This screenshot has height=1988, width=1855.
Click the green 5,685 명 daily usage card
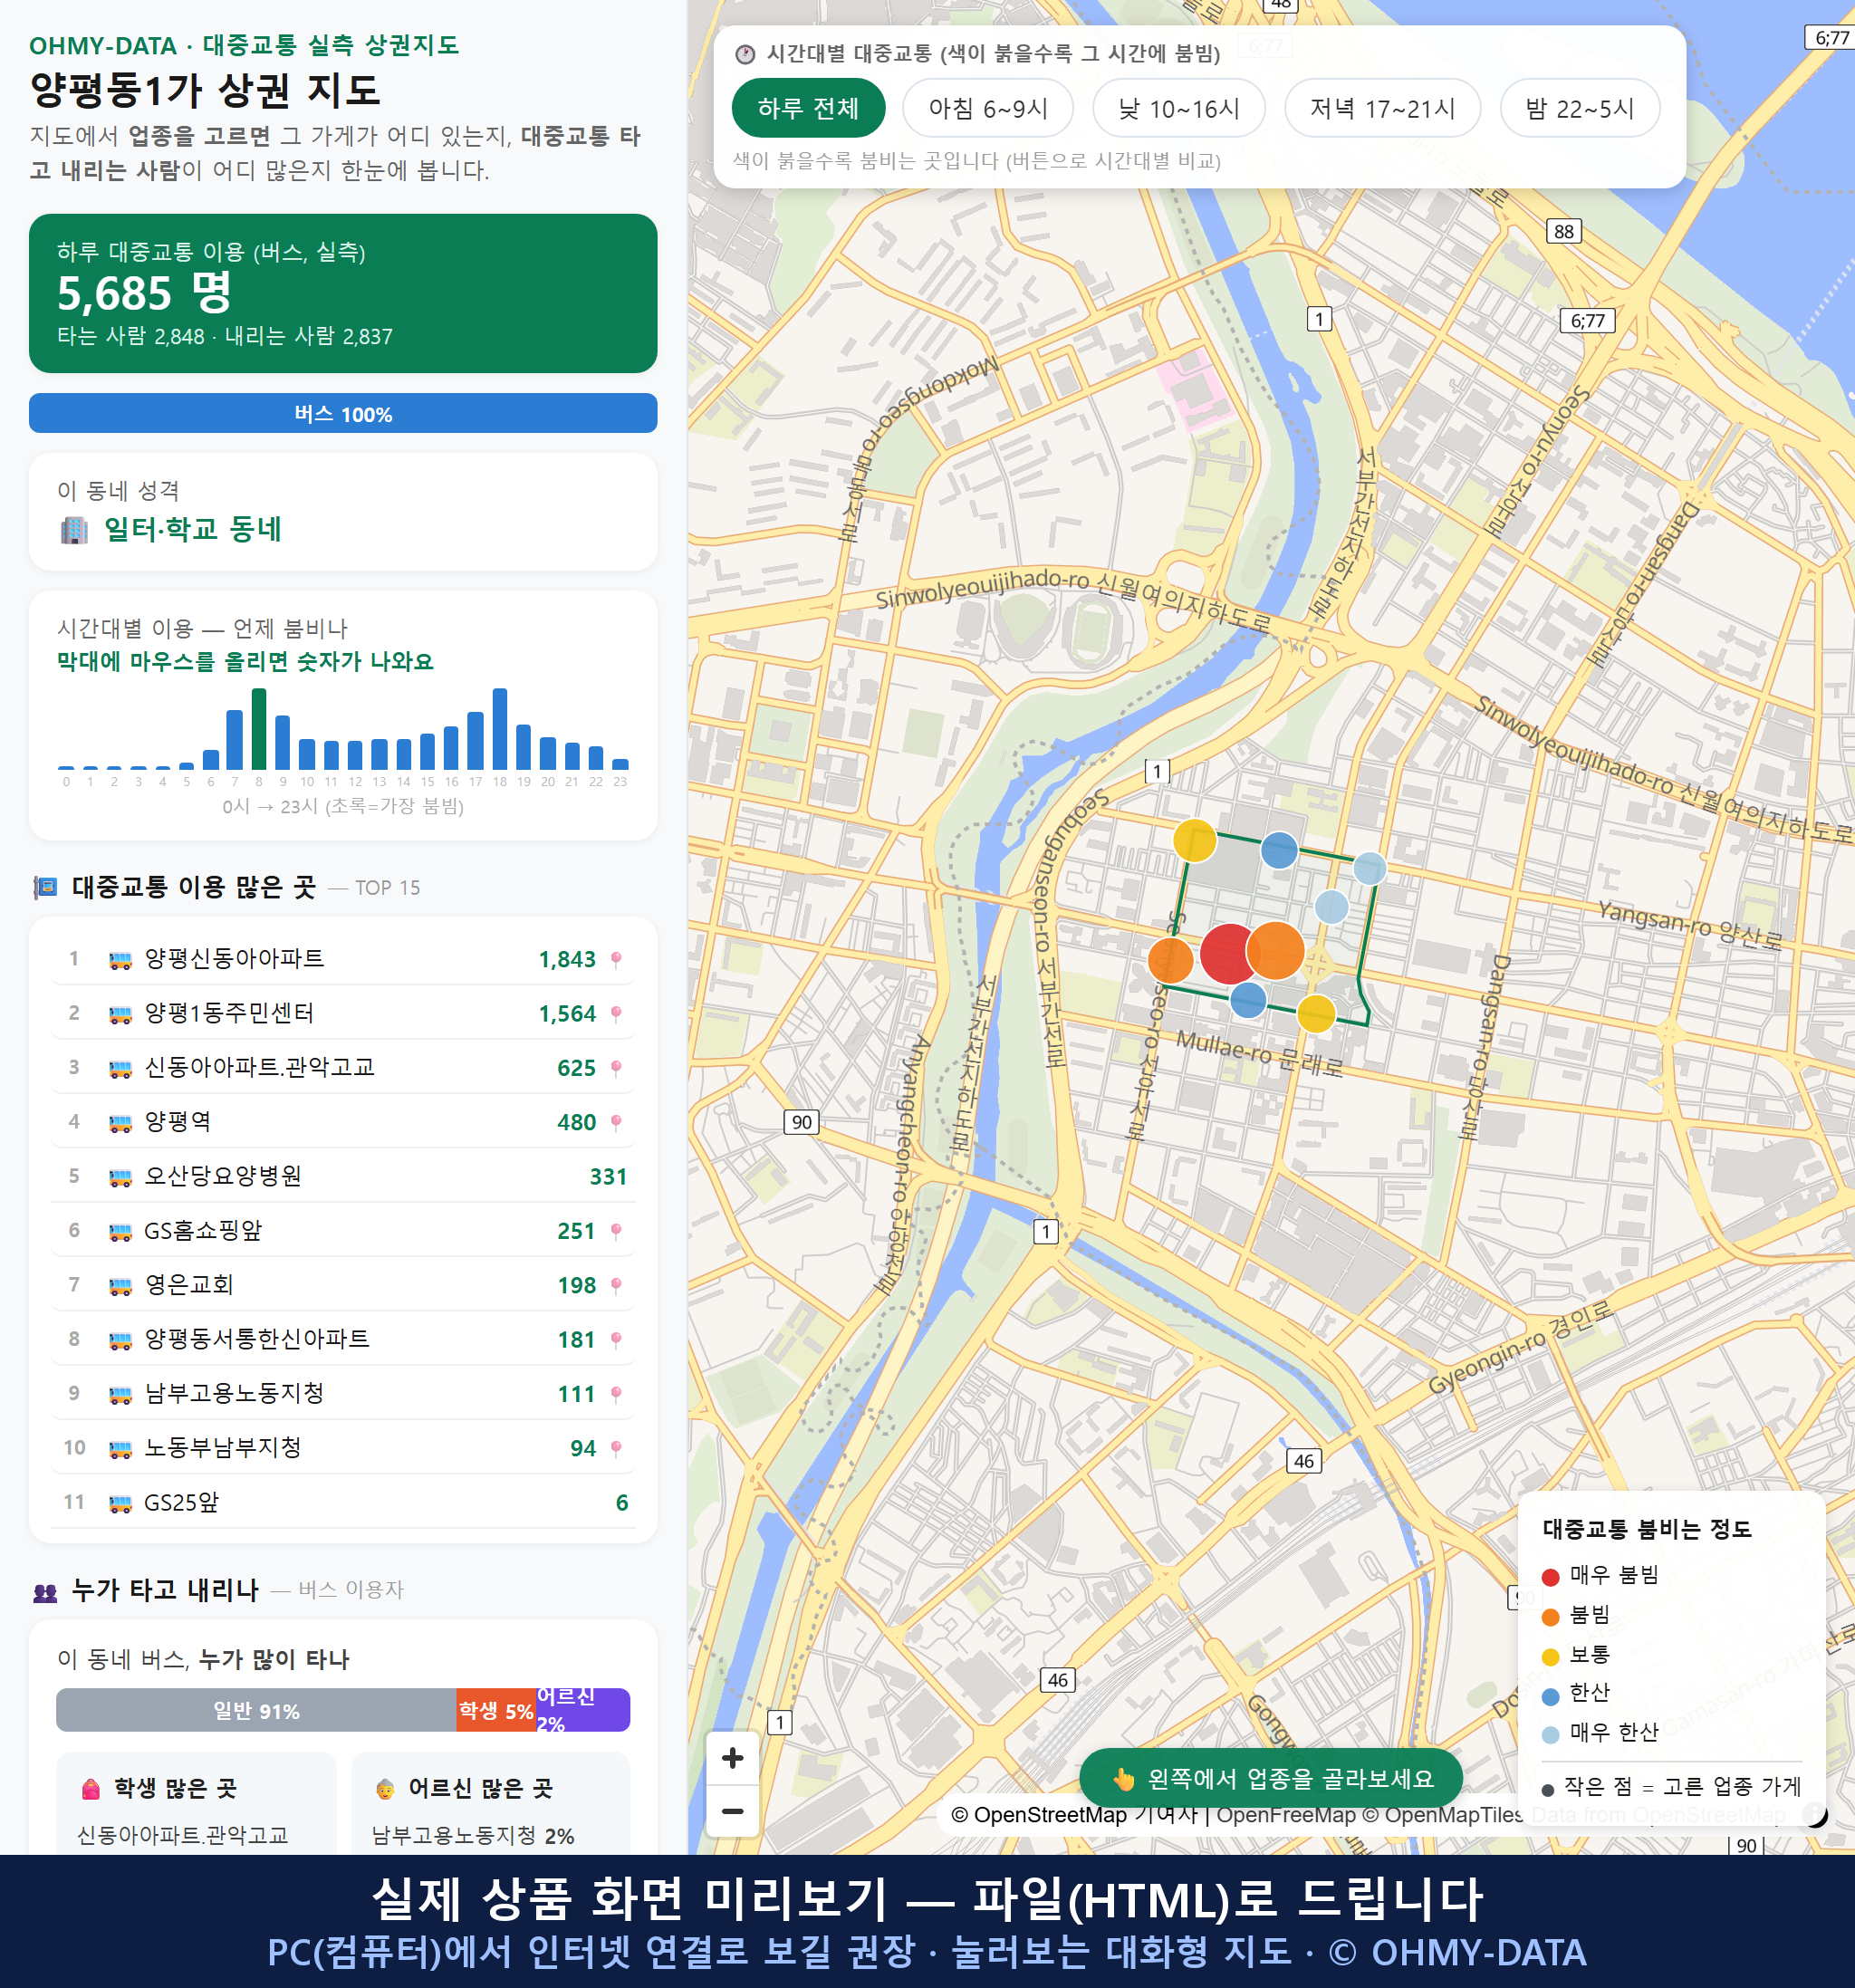343,293
